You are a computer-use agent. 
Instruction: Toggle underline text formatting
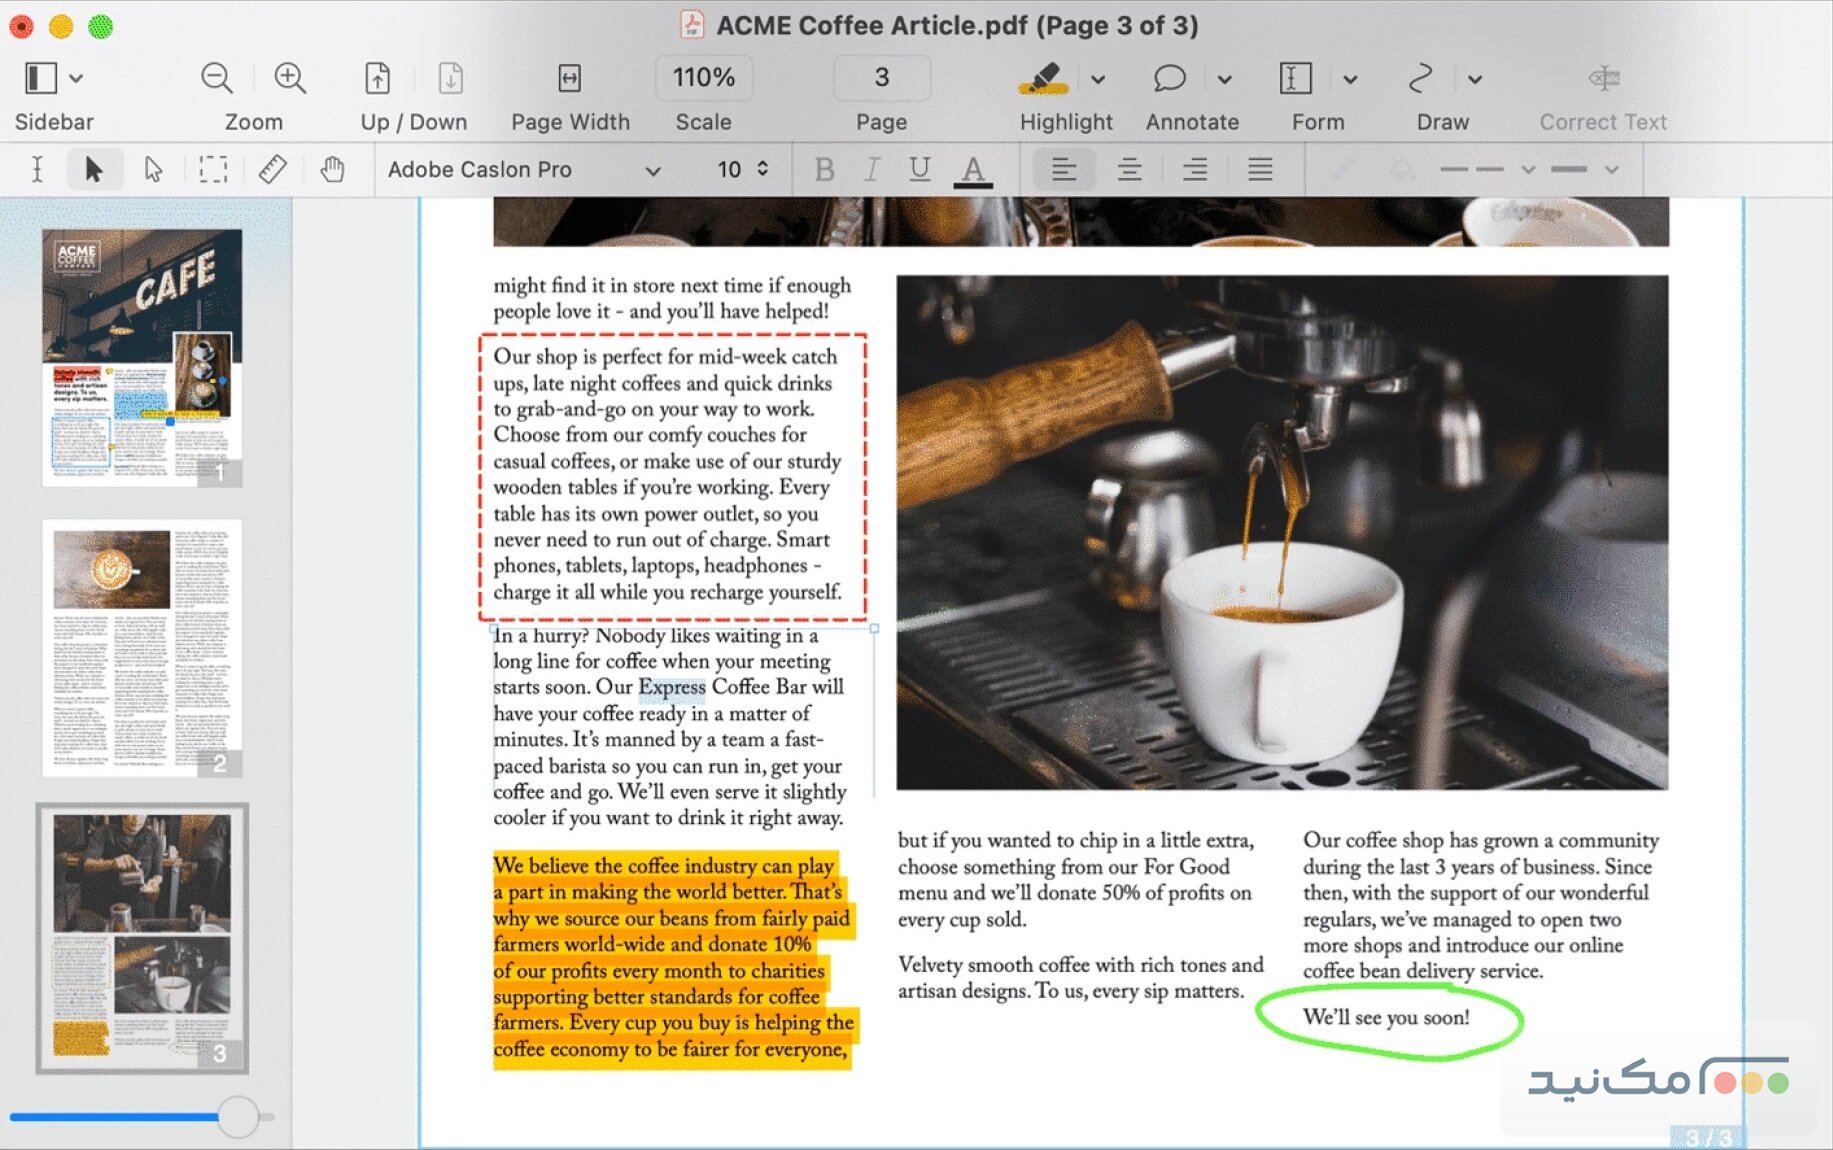(919, 169)
